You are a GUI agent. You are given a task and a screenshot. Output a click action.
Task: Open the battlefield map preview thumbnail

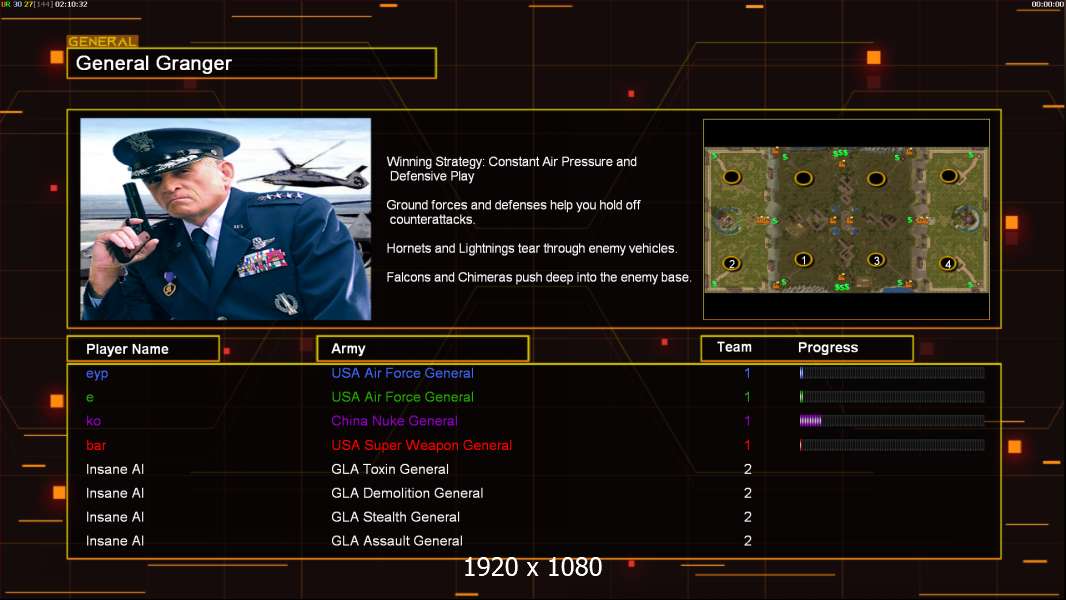(846, 220)
